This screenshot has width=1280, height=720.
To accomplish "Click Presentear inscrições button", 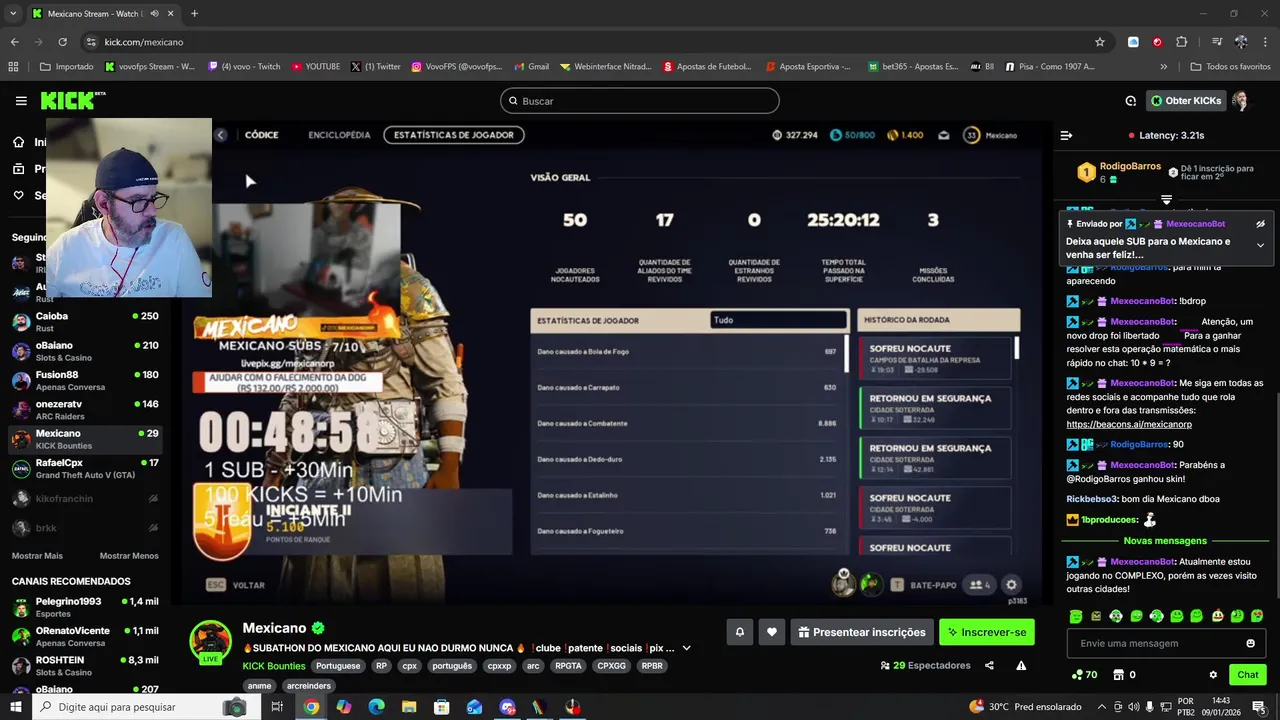I will (x=862, y=632).
